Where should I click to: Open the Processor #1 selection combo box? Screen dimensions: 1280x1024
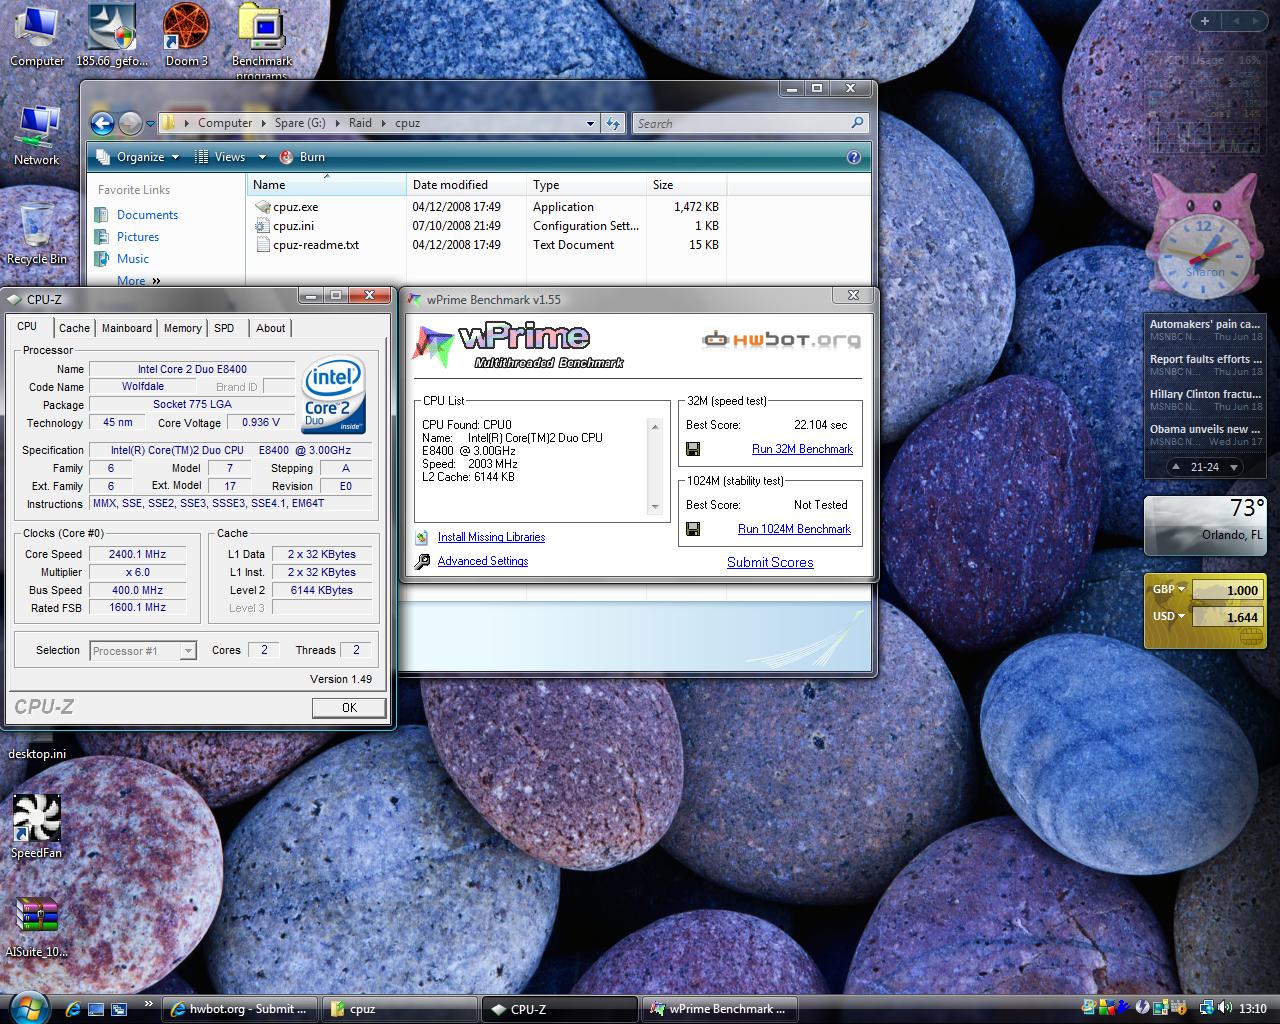pos(142,651)
